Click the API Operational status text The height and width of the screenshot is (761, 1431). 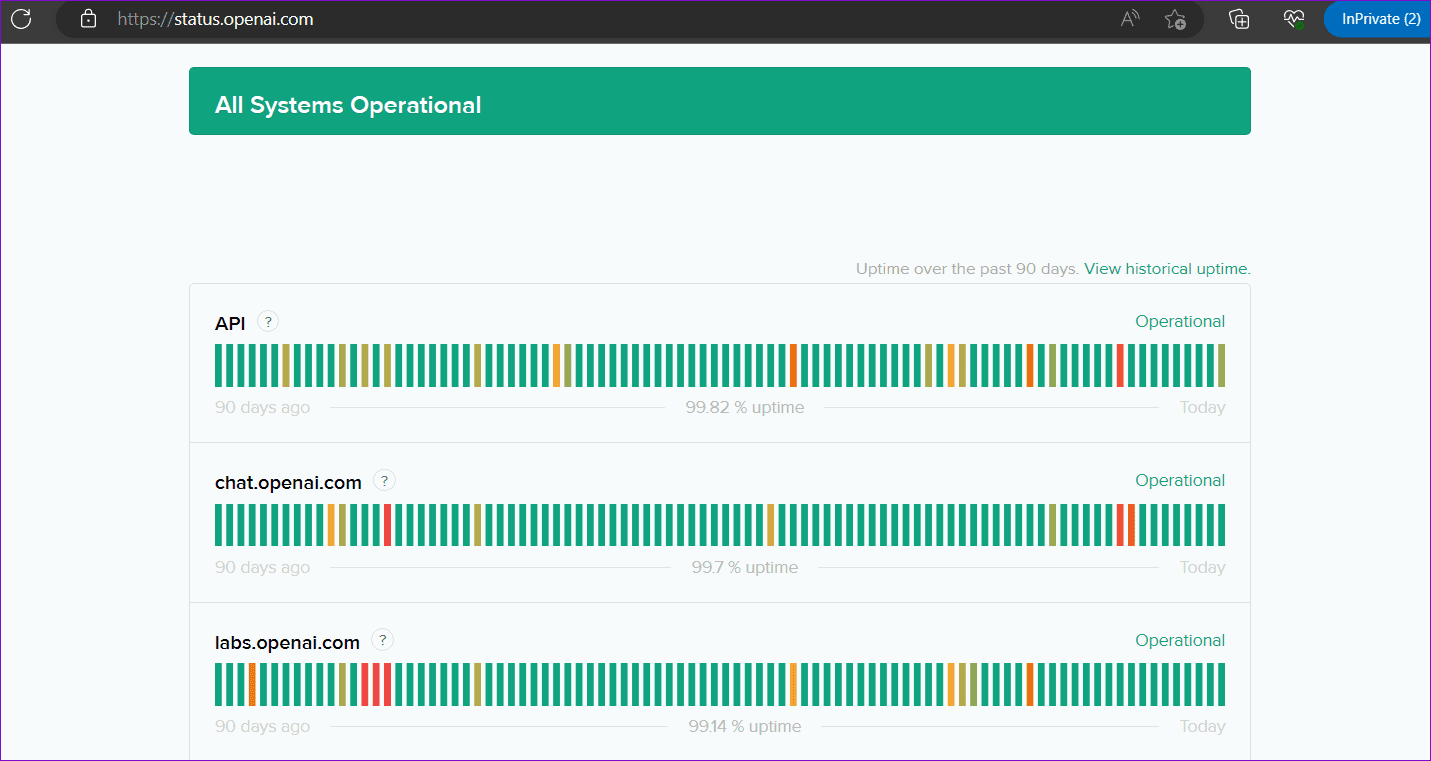click(1180, 321)
